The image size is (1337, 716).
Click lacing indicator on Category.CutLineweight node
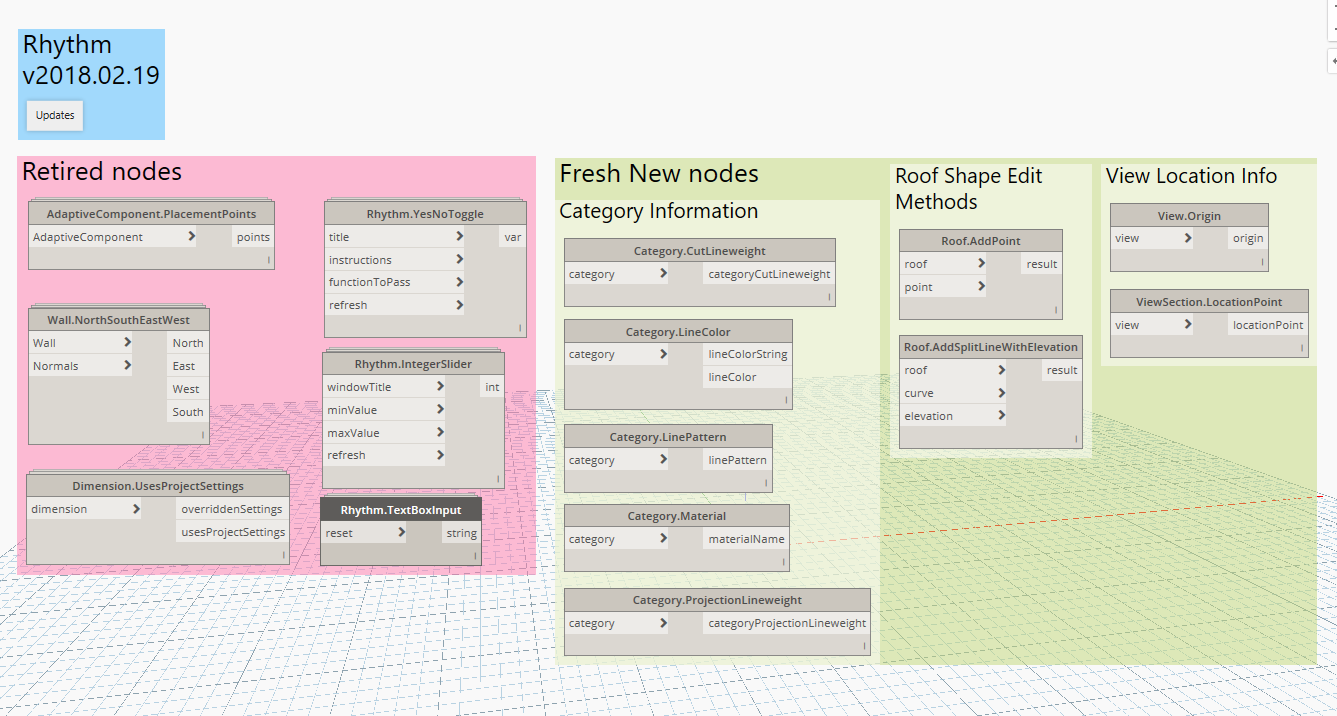point(829,296)
